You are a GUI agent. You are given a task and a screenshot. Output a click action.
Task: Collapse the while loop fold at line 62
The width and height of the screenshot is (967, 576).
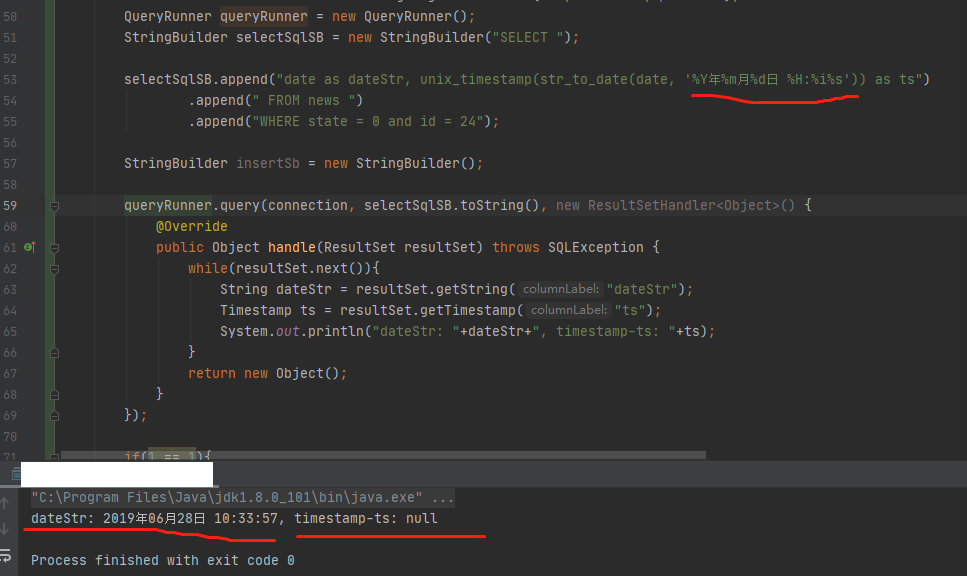point(54,269)
